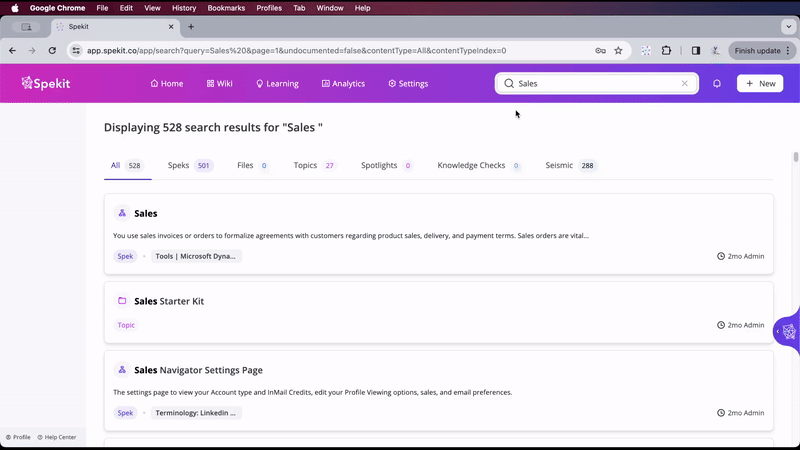Toggle Chrome side panel
This screenshot has height=450, width=800.
696,51
